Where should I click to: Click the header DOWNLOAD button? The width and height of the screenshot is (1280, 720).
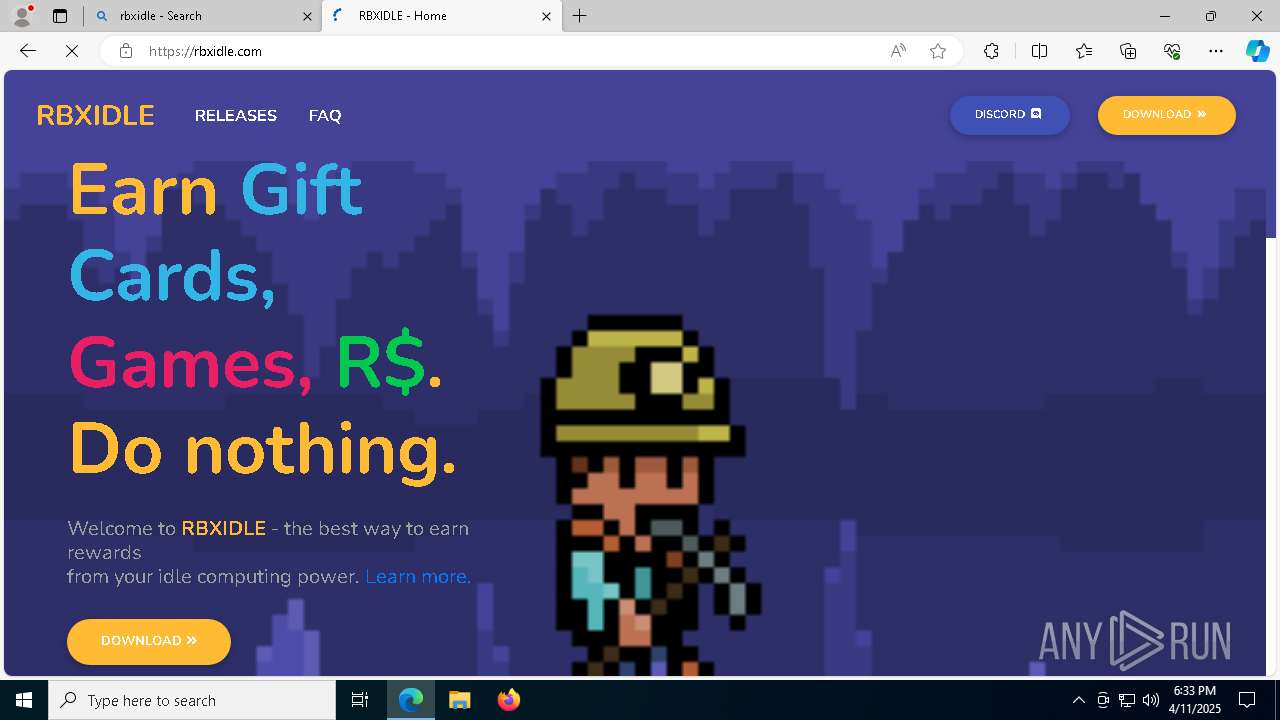[x=1166, y=115]
